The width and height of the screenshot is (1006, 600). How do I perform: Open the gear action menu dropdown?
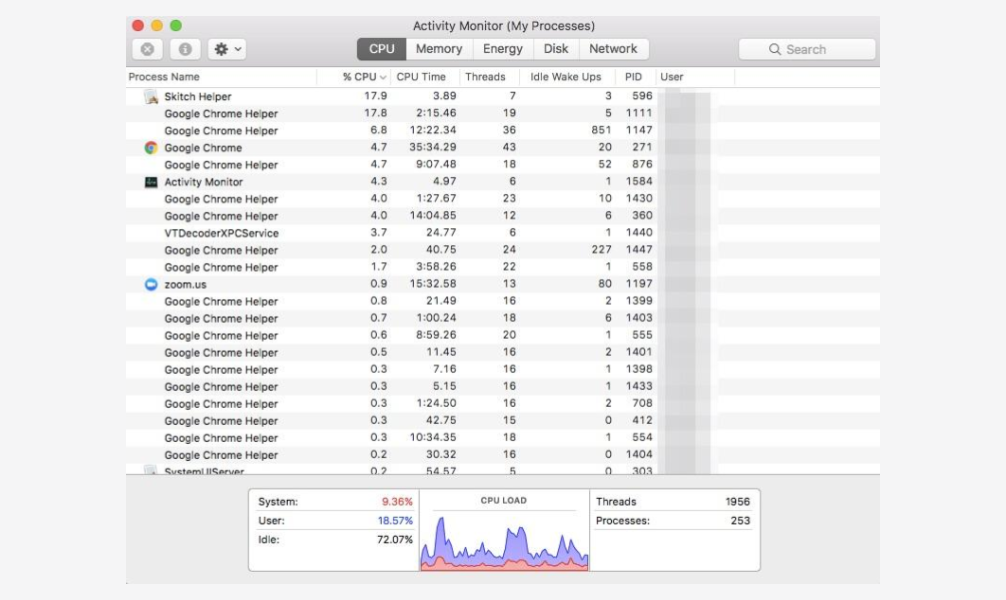pos(227,49)
